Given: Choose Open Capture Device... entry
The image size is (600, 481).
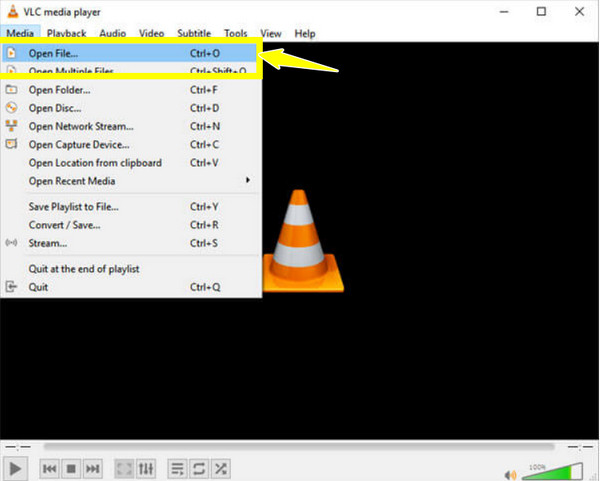Looking at the screenshot, I should (x=131, y=145).
